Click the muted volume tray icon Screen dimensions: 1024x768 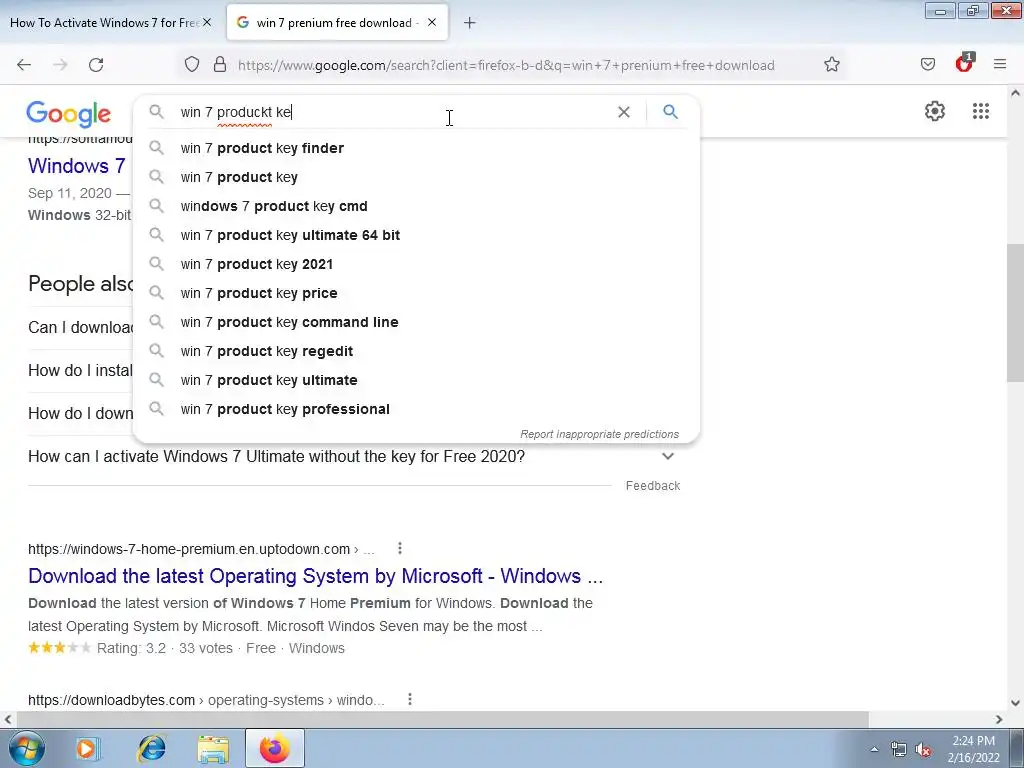(923, 750)
